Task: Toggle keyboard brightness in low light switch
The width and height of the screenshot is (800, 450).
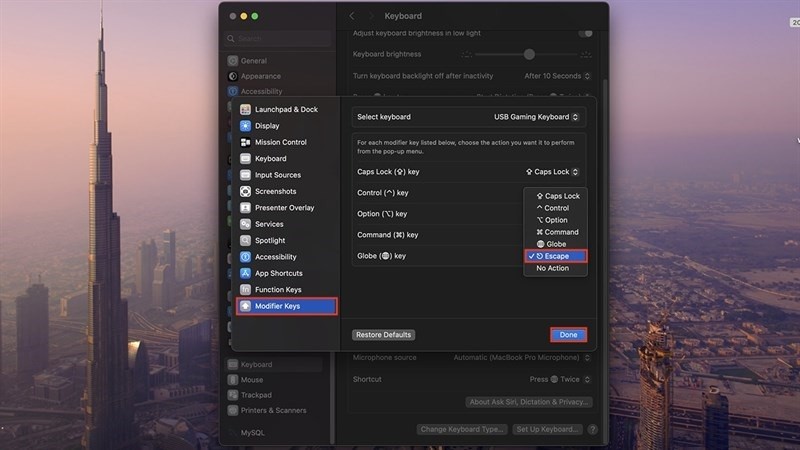Action: [585, 33]
